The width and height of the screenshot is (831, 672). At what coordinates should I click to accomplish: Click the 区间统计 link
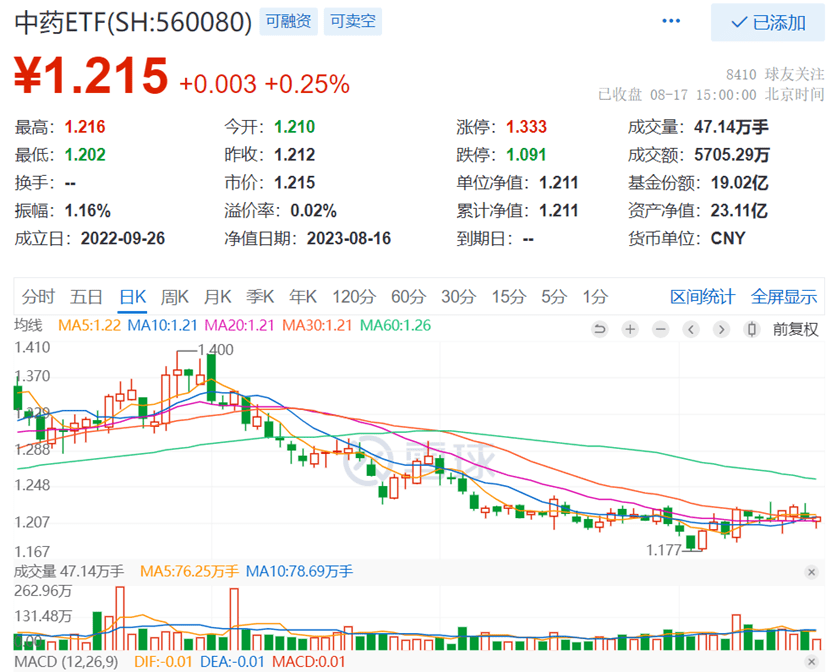[x=702, y=296]
